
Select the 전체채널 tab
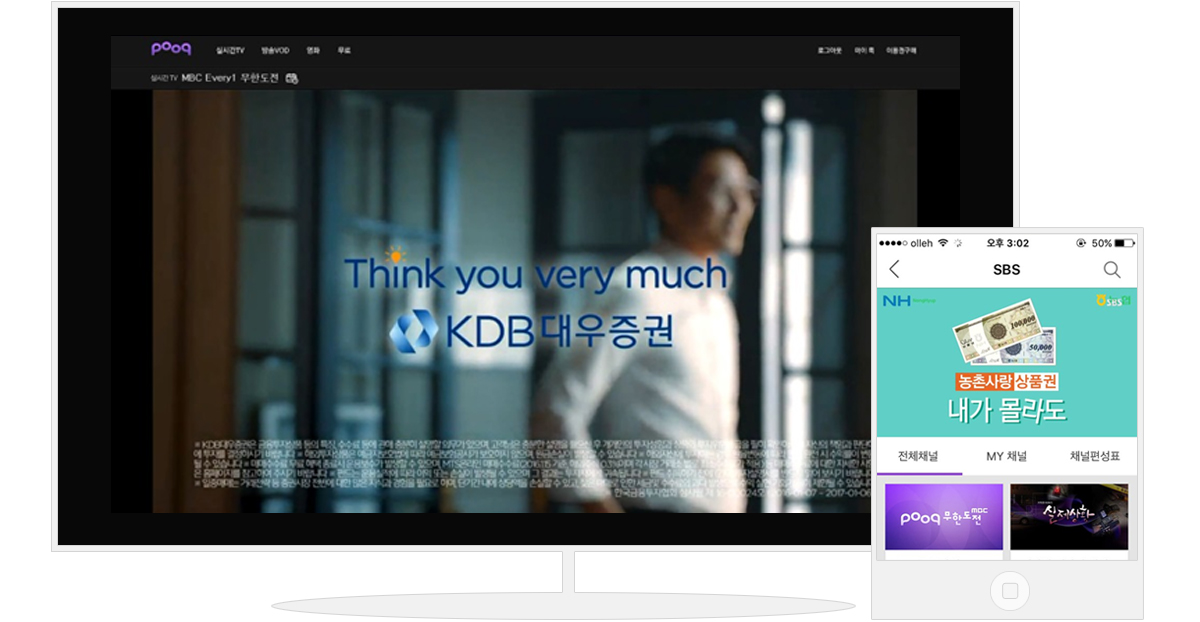[918, 456]
